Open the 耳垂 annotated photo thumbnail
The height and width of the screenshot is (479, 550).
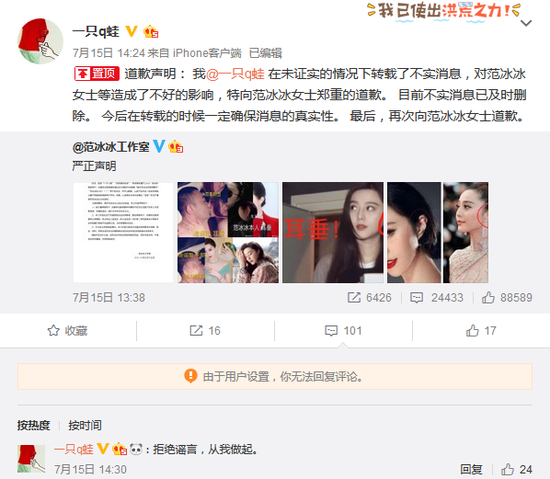point(333,232)
